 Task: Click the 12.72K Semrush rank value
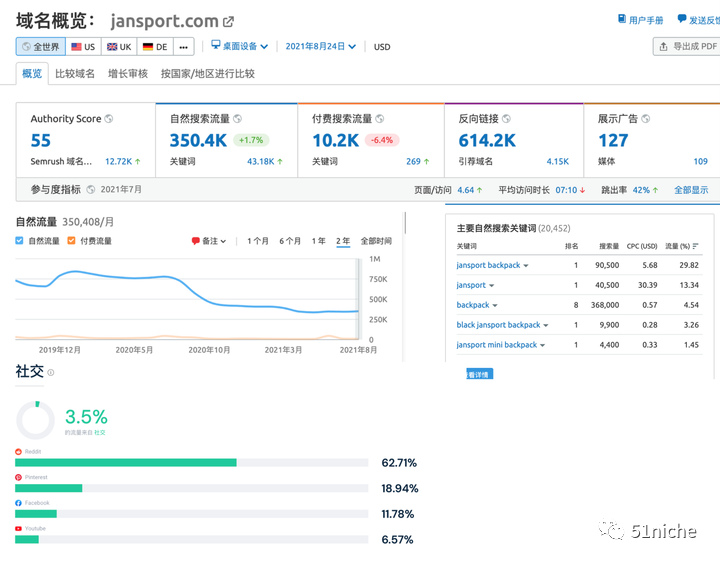pyautogui.click(x=118, y=162)
